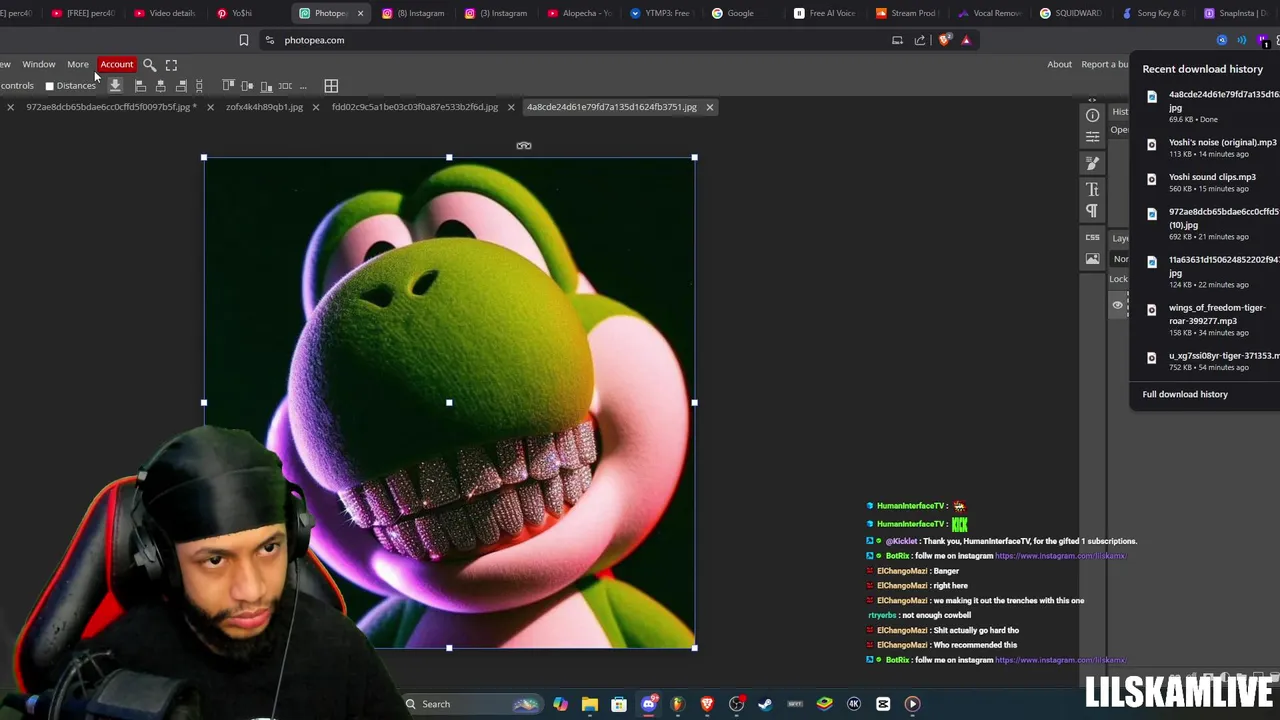Open the Brush panel icon
1280x720 pixels.
(1092, 163)
